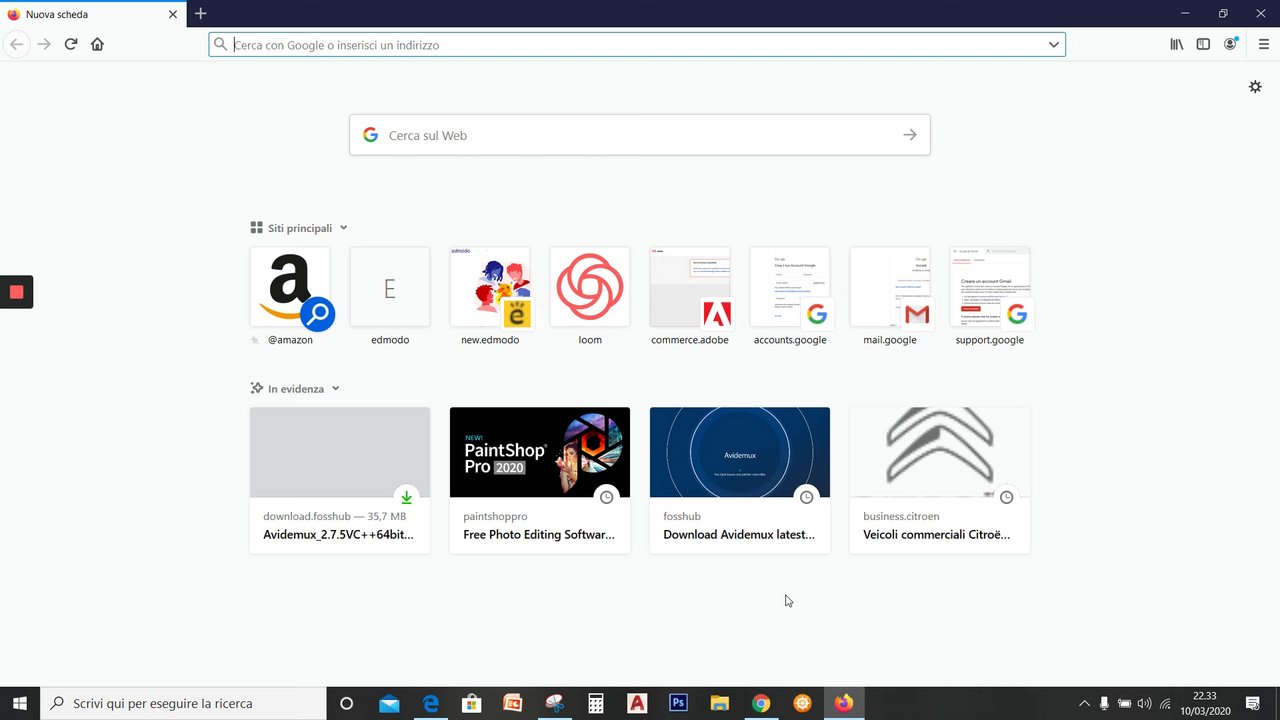Click microphone icon in system tray
Image resolution: width=1280 pixels, height=720 pixels.
click(1104, 703)
